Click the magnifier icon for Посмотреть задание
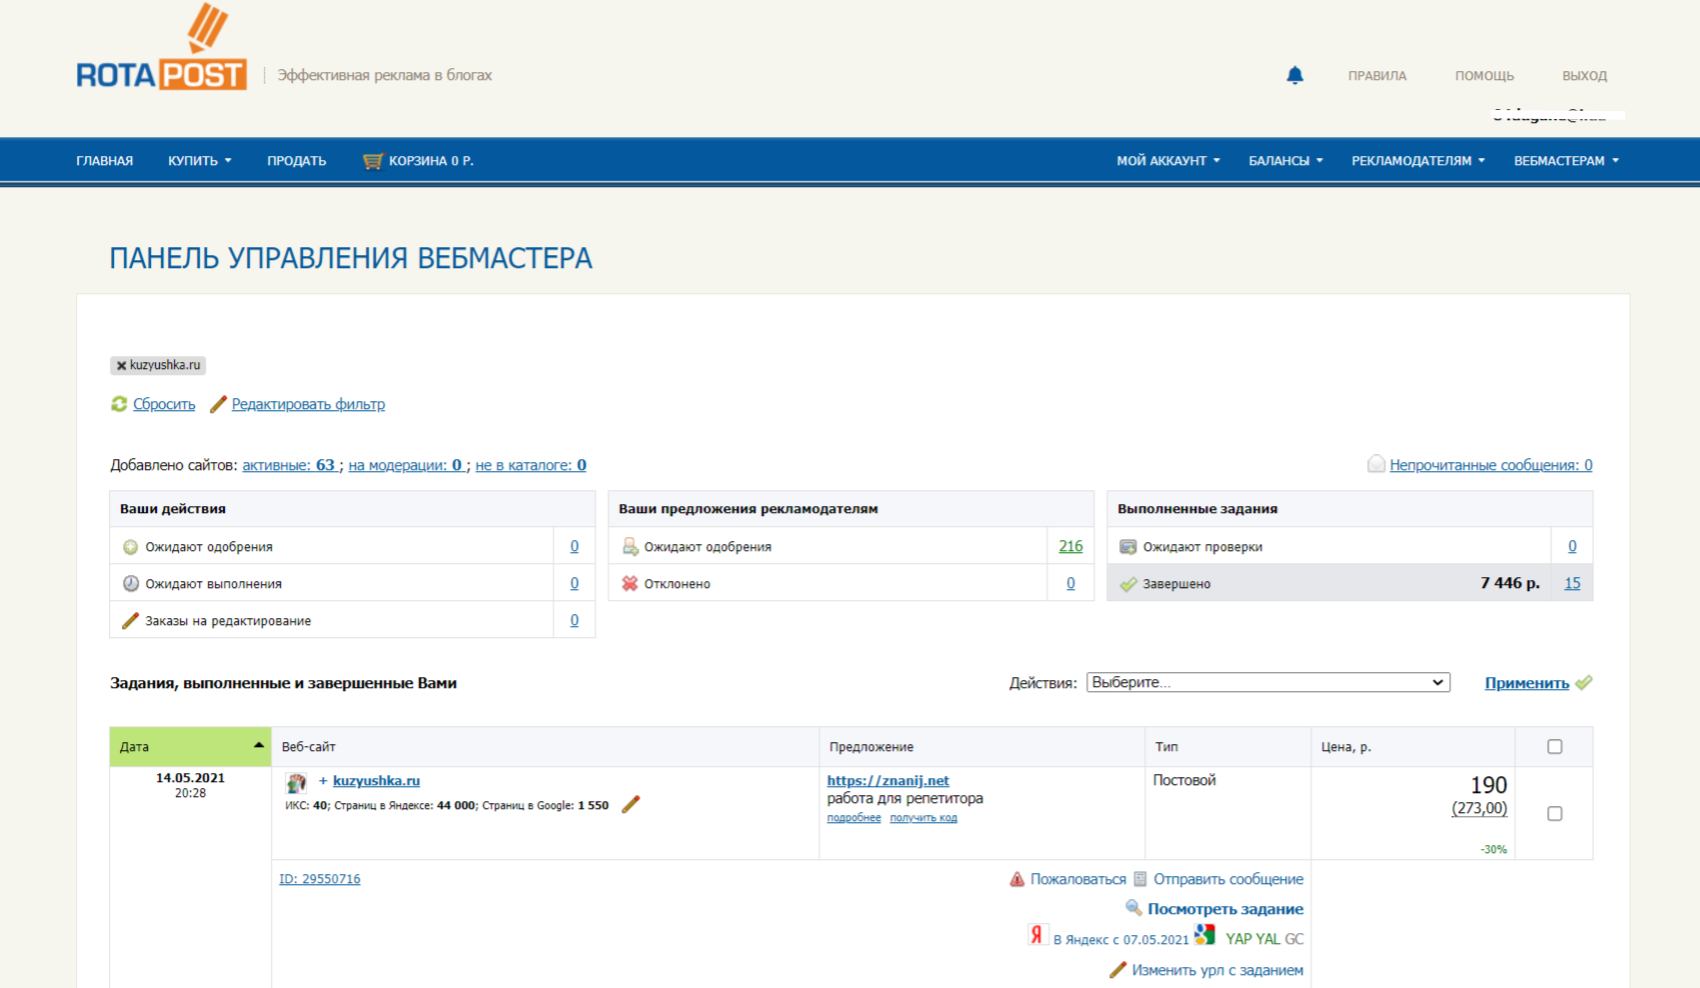This screenshot has width=1700, height=988. pos(1133,908)
